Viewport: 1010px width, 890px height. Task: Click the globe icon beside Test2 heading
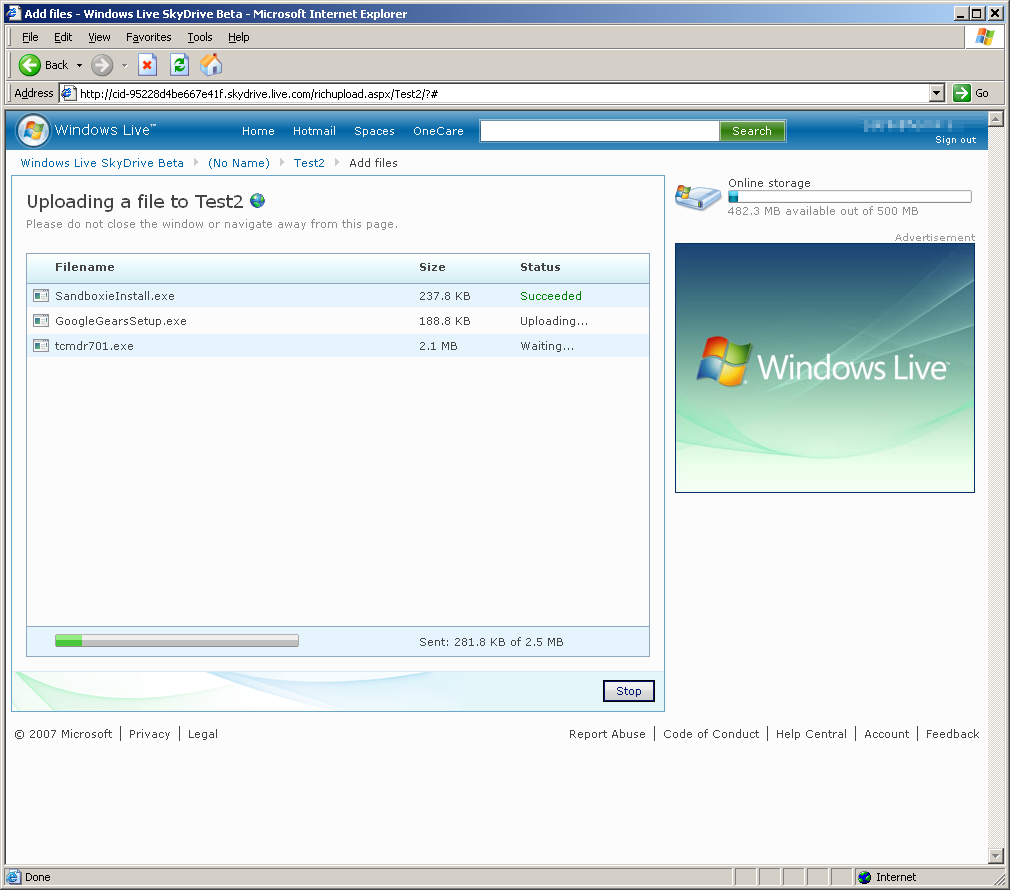point(258,201)
